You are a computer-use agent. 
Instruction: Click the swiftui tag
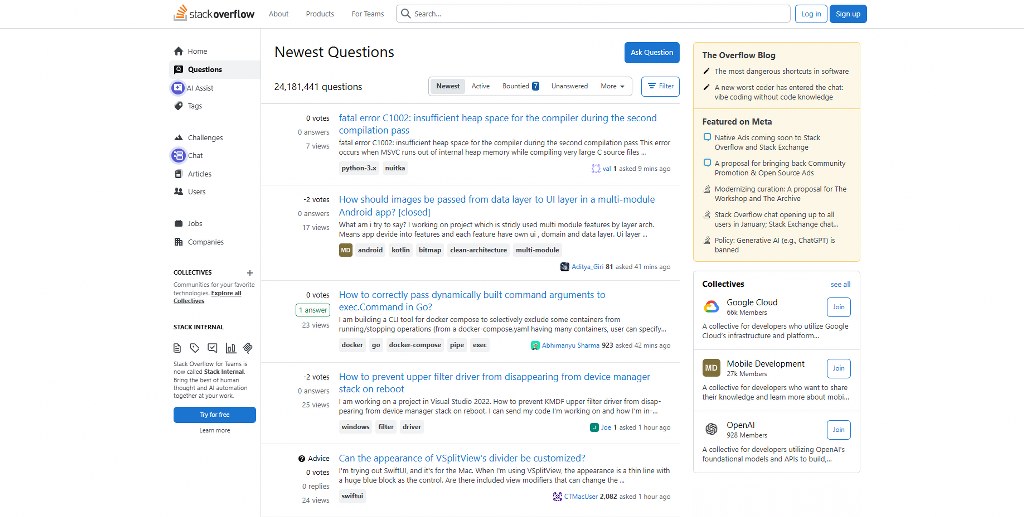pyautogui.click(x=353, y=496)
